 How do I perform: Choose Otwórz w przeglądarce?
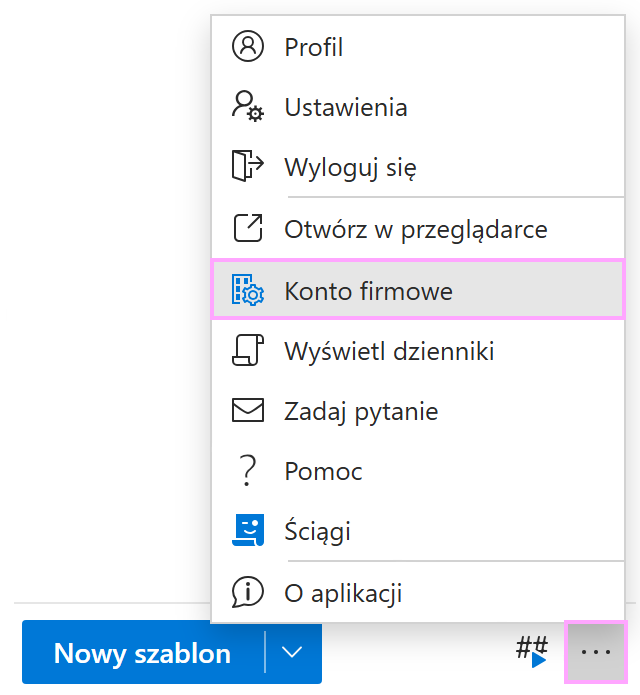[418, 229]
